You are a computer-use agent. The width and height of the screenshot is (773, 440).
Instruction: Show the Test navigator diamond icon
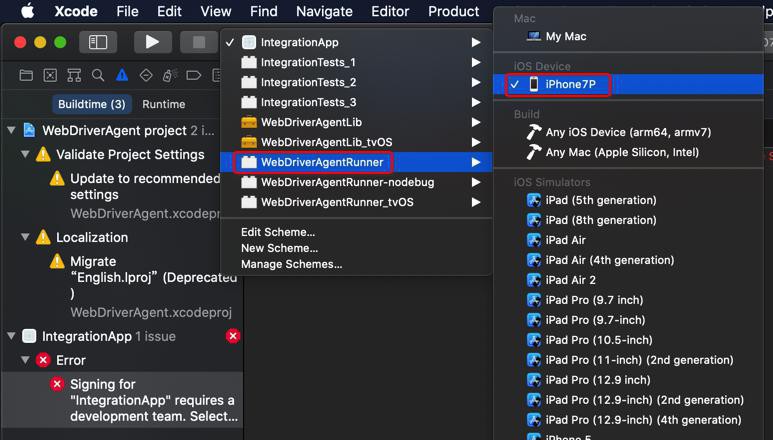coord(146,75)
